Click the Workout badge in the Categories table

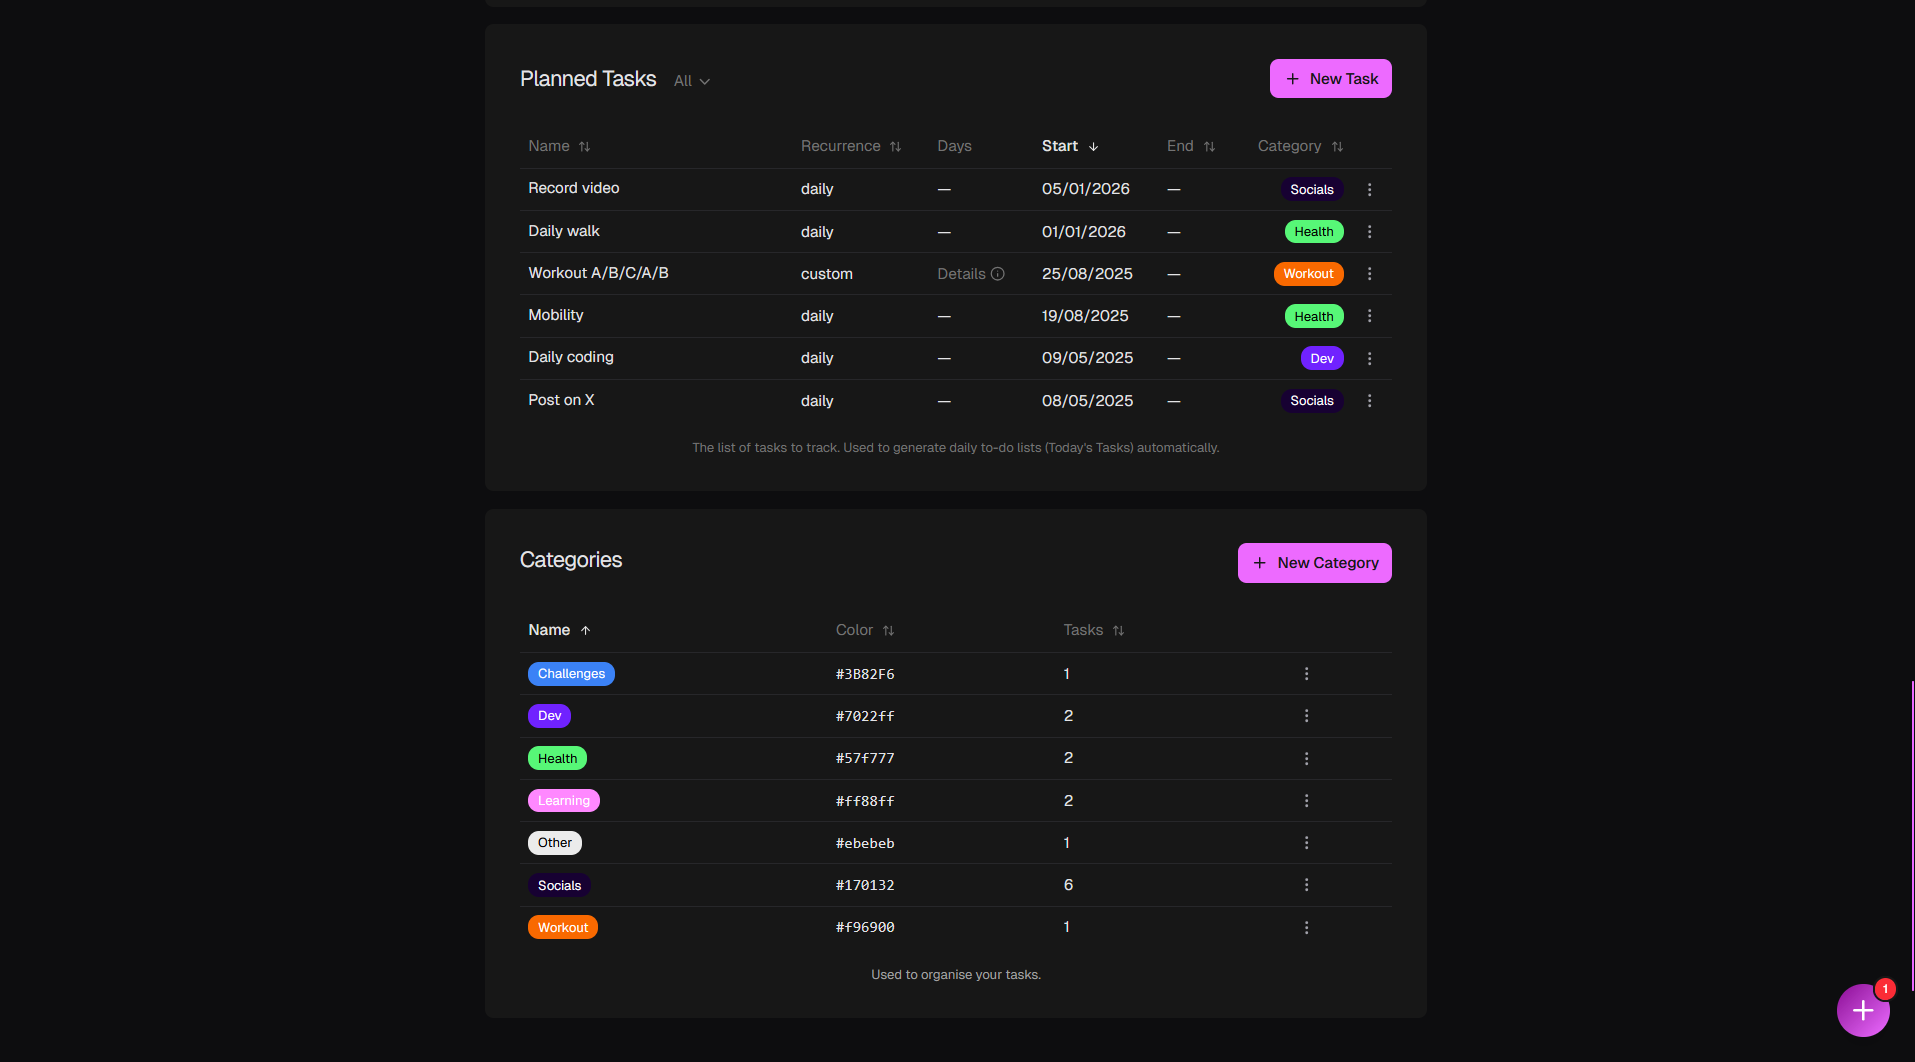point(563,928)
